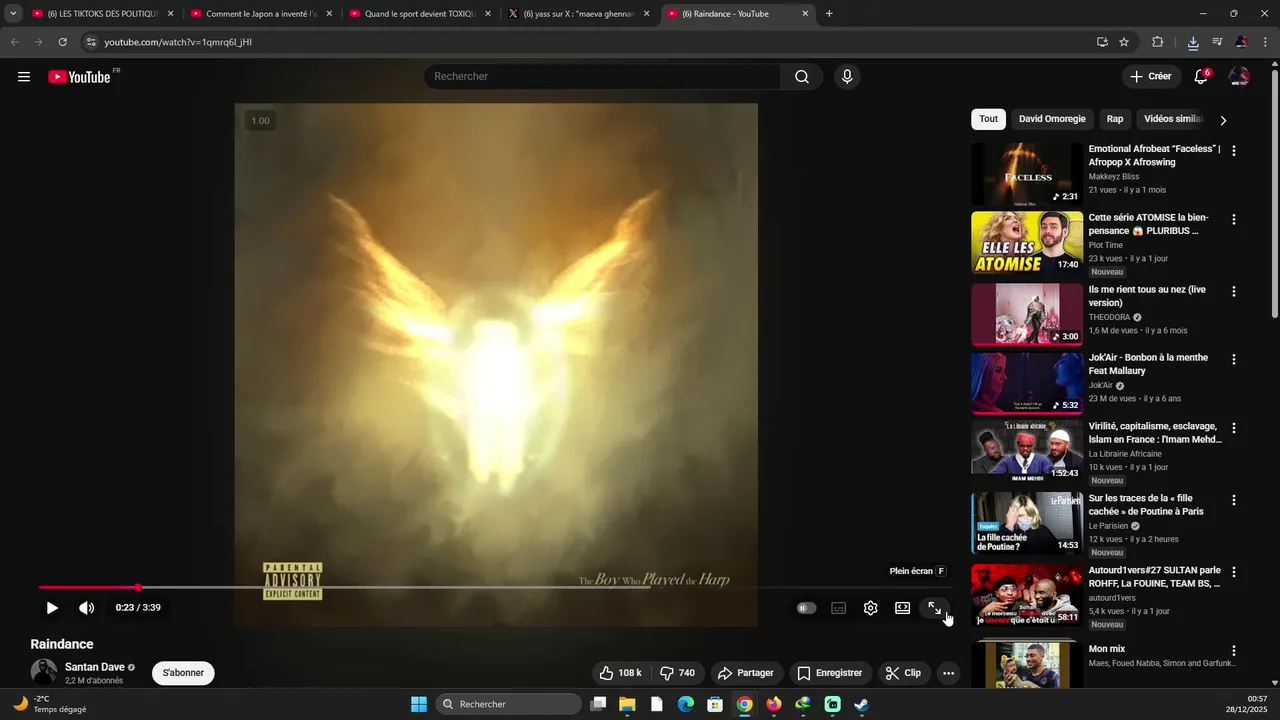This screenshot has height=720, width=1280.
Task: Switch to LES TIKTOKS DES POLITIQUES tab
Action: [x=102, y=14]
